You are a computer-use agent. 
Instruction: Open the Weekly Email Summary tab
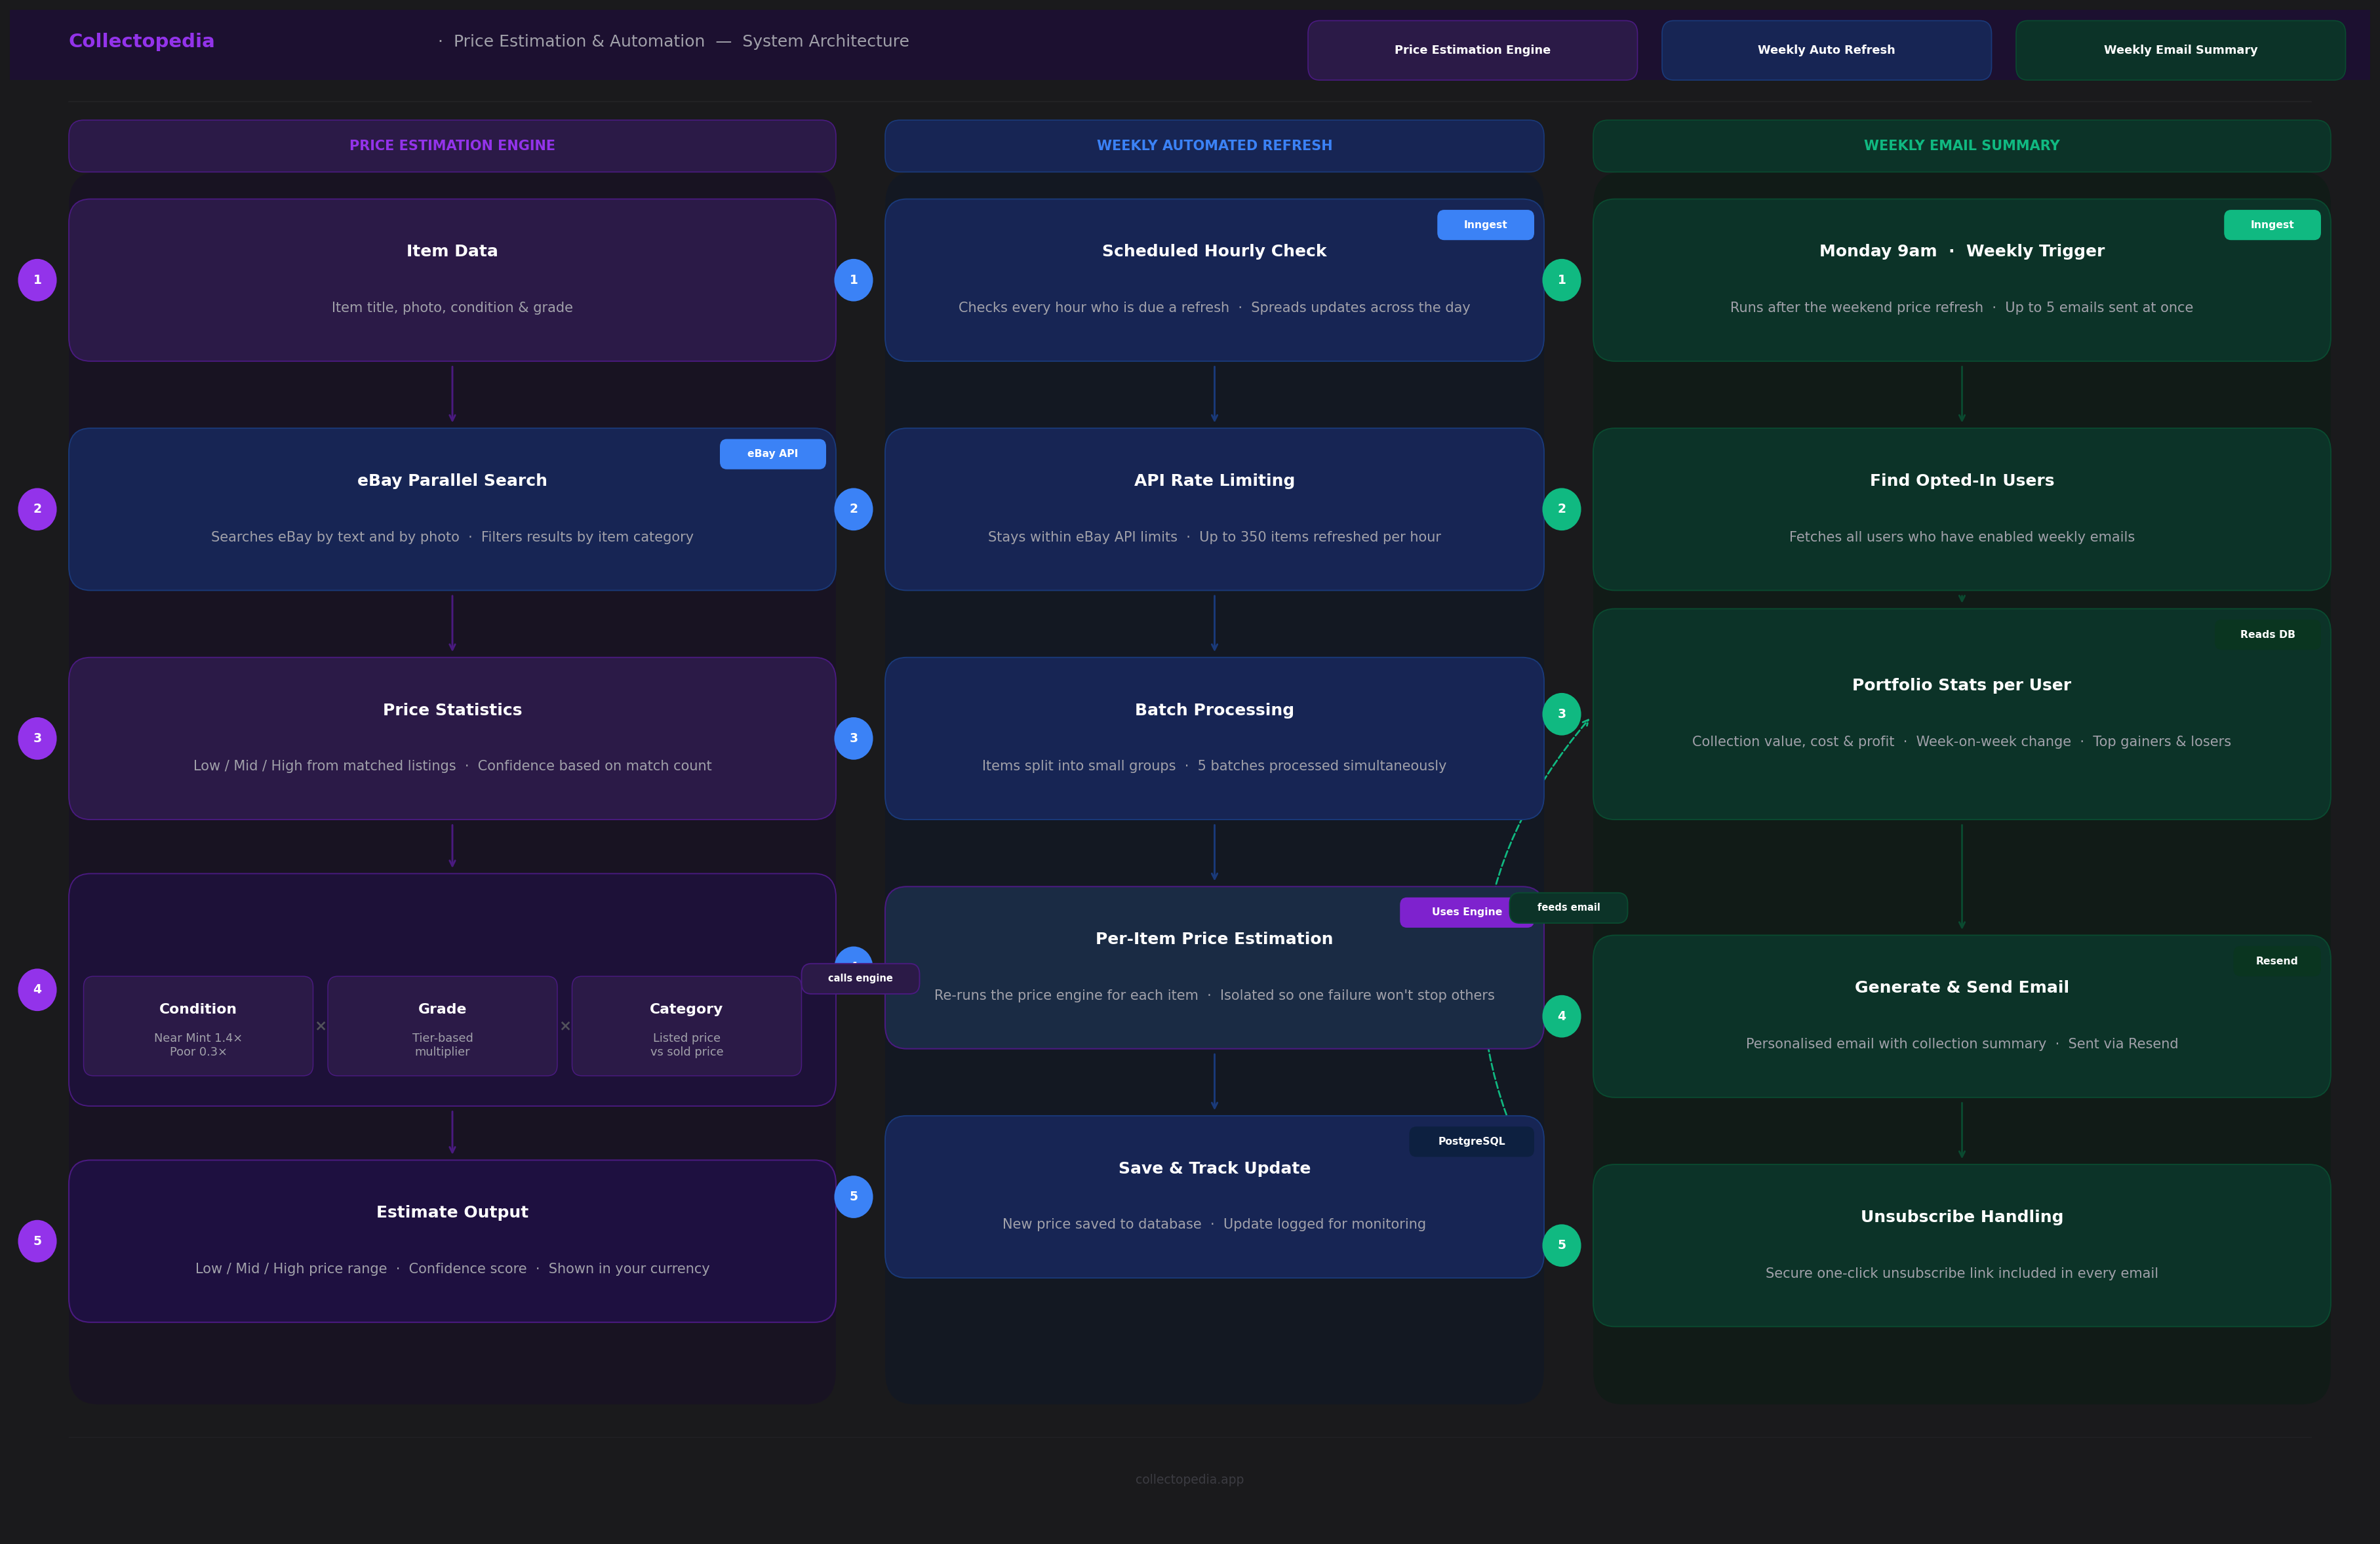pyautogui.click(x=2180, y=49)
